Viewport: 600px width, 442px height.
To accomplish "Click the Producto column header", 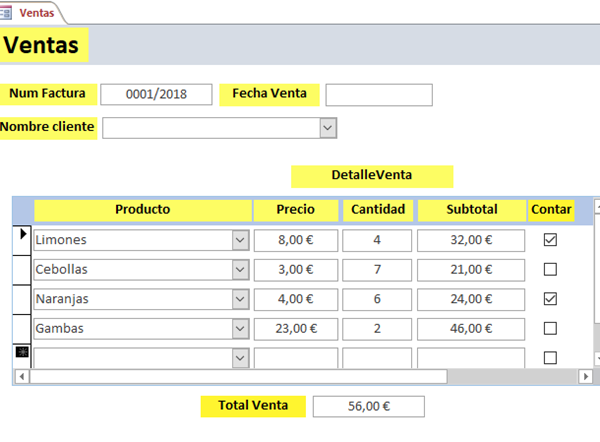I will tap(142, 210).
